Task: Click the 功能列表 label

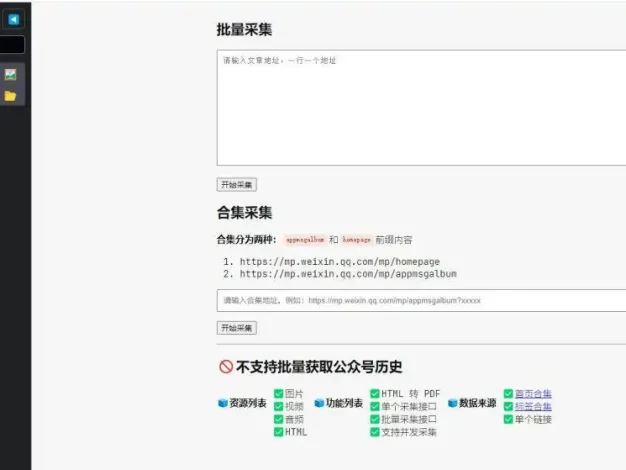Action: click(x=344, y=403)
